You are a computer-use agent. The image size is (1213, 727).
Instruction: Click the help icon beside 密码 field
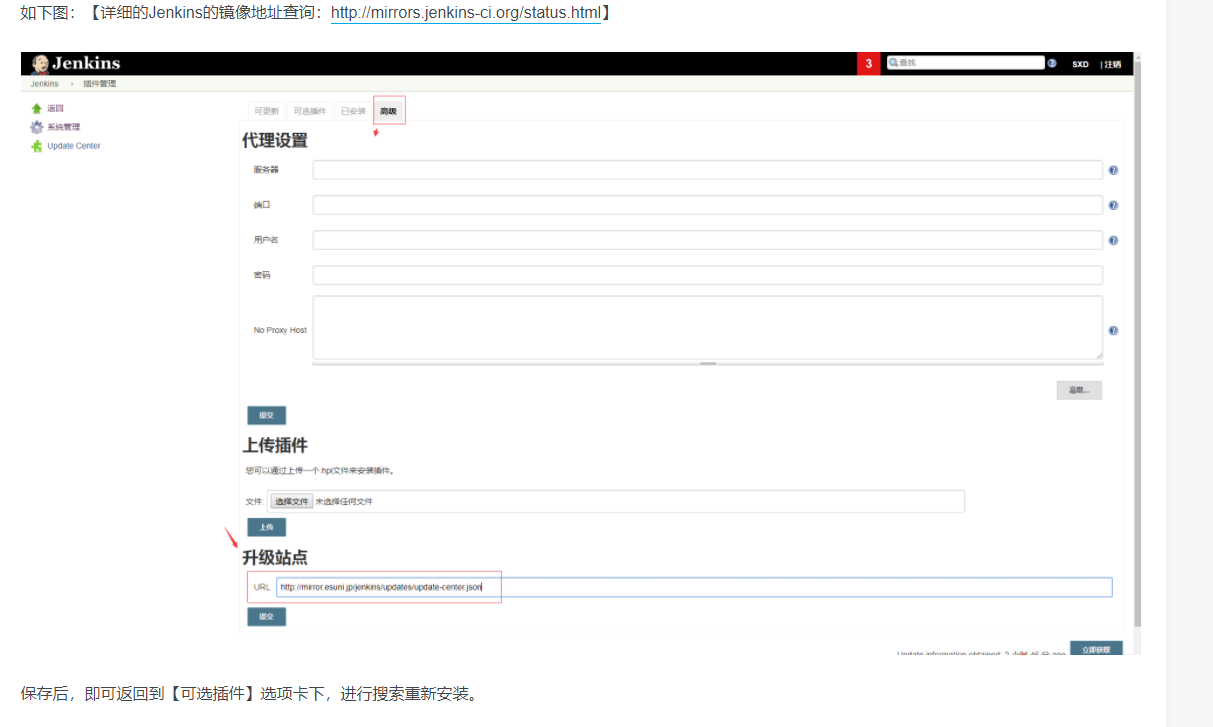tap(1113, 275)
